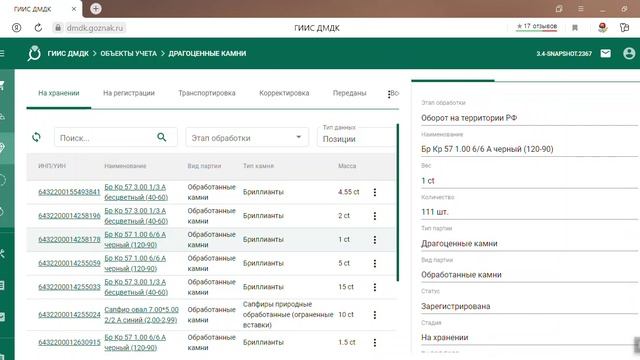Expand the Этап обработки dropdown filter
This screenshot has width=640, height=360.
click(247, 138)
